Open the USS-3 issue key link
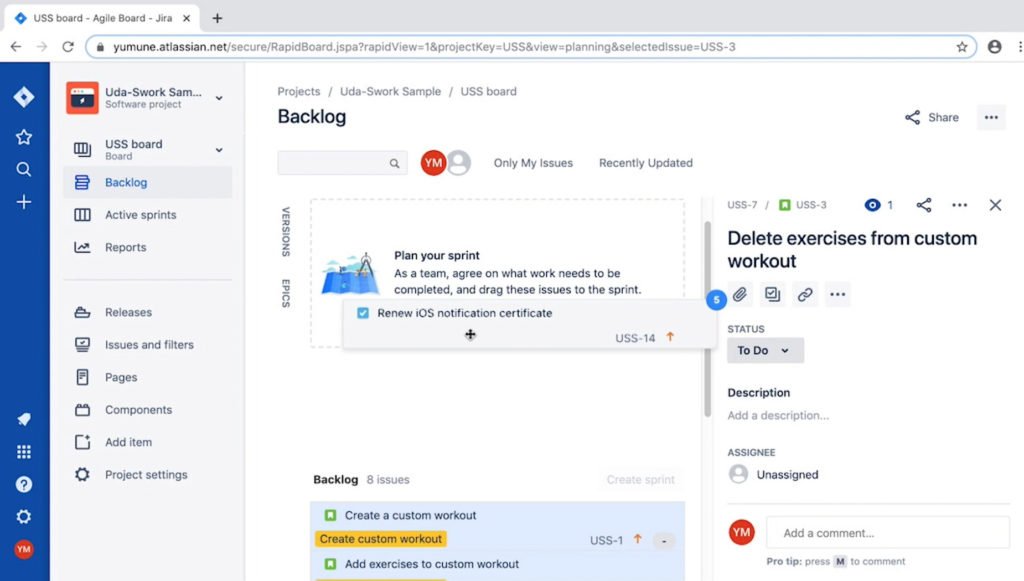 click(x=811, y=205)
